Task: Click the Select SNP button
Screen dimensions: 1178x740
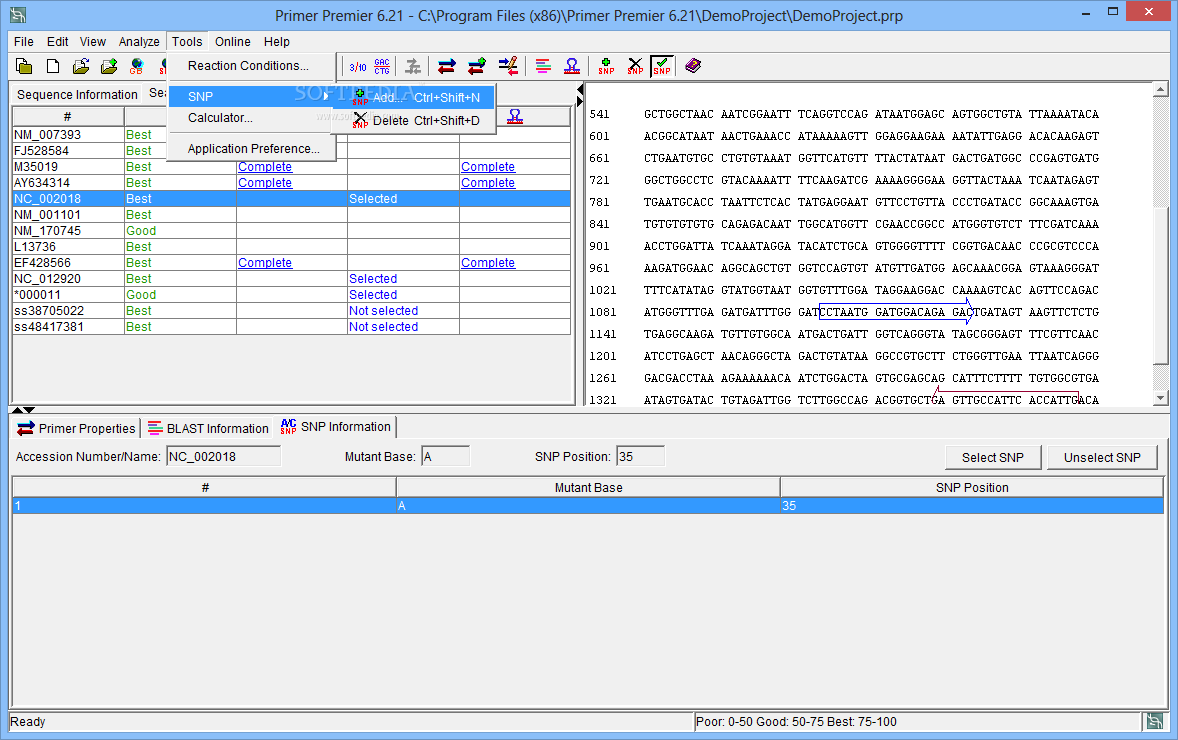Action: (x=992, y=458)
